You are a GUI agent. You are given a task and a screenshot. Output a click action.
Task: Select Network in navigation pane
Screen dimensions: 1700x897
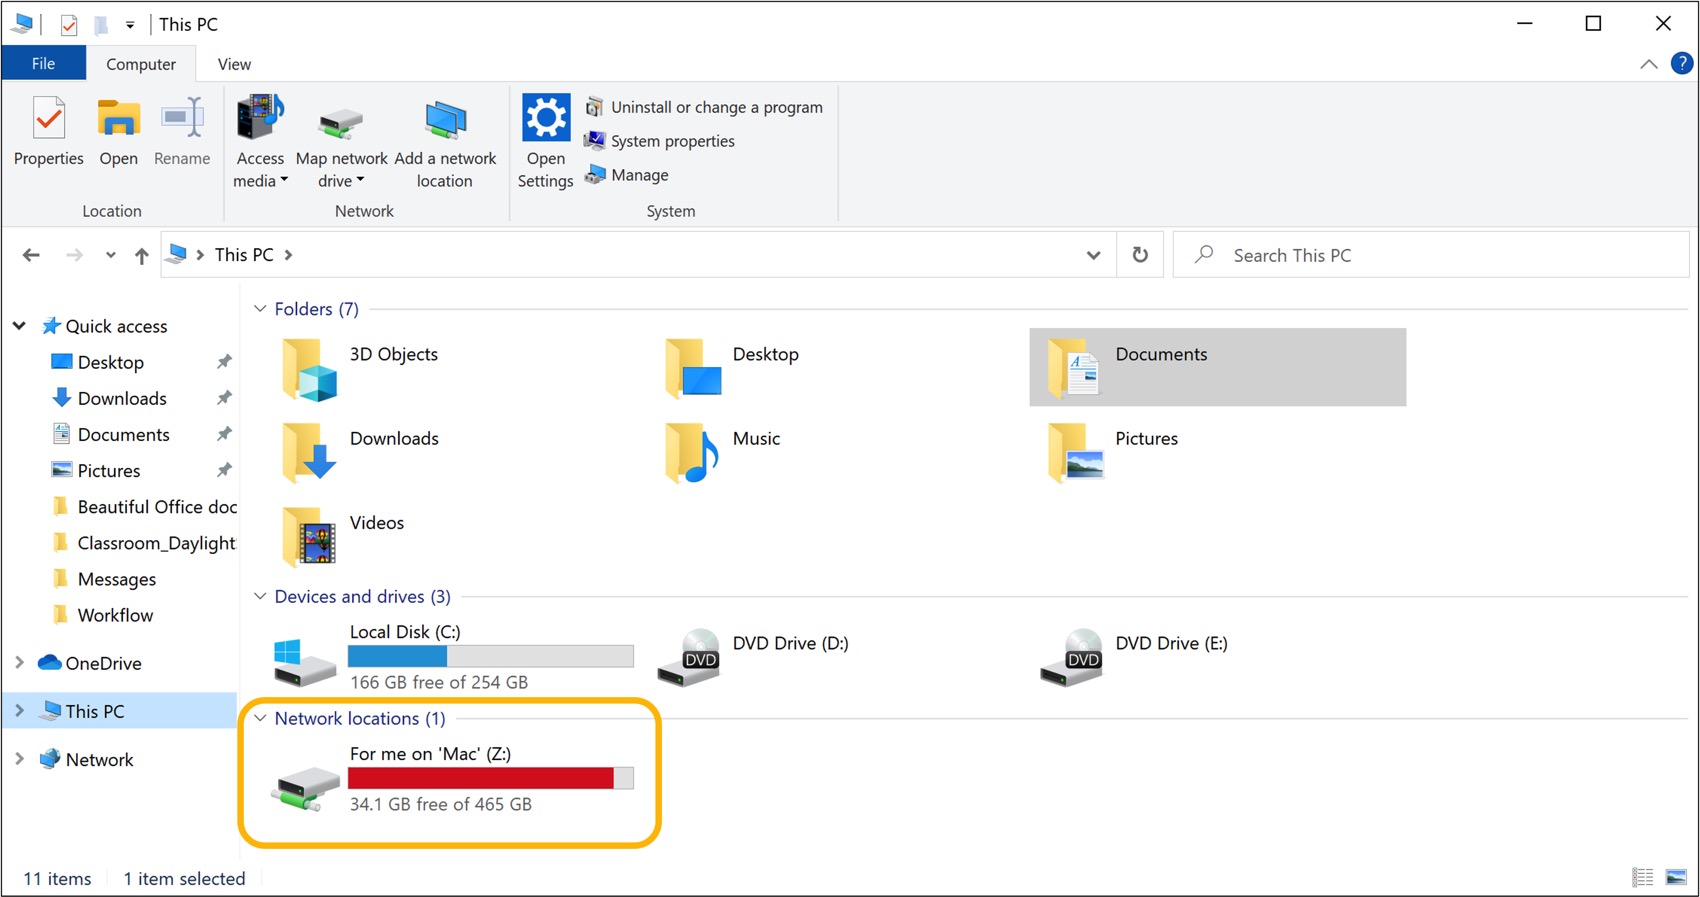[x=99, y=759]
